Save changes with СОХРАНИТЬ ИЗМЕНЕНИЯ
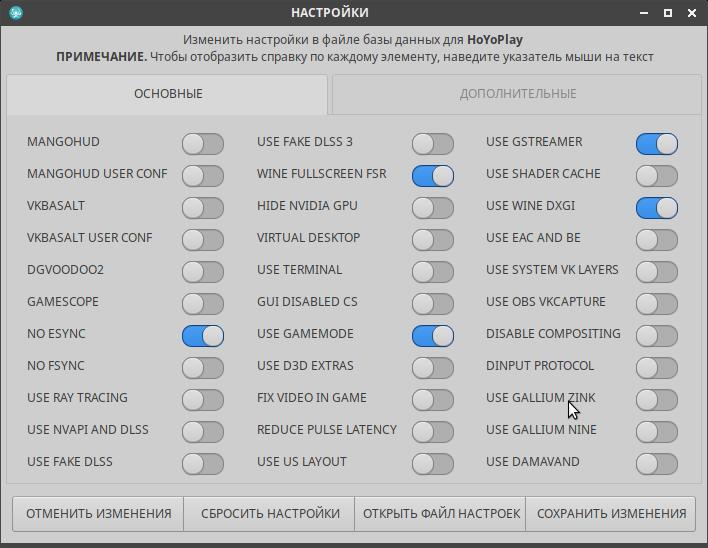Image resolution: width=708 pixels, height=548 pixels. click(611, 514)
